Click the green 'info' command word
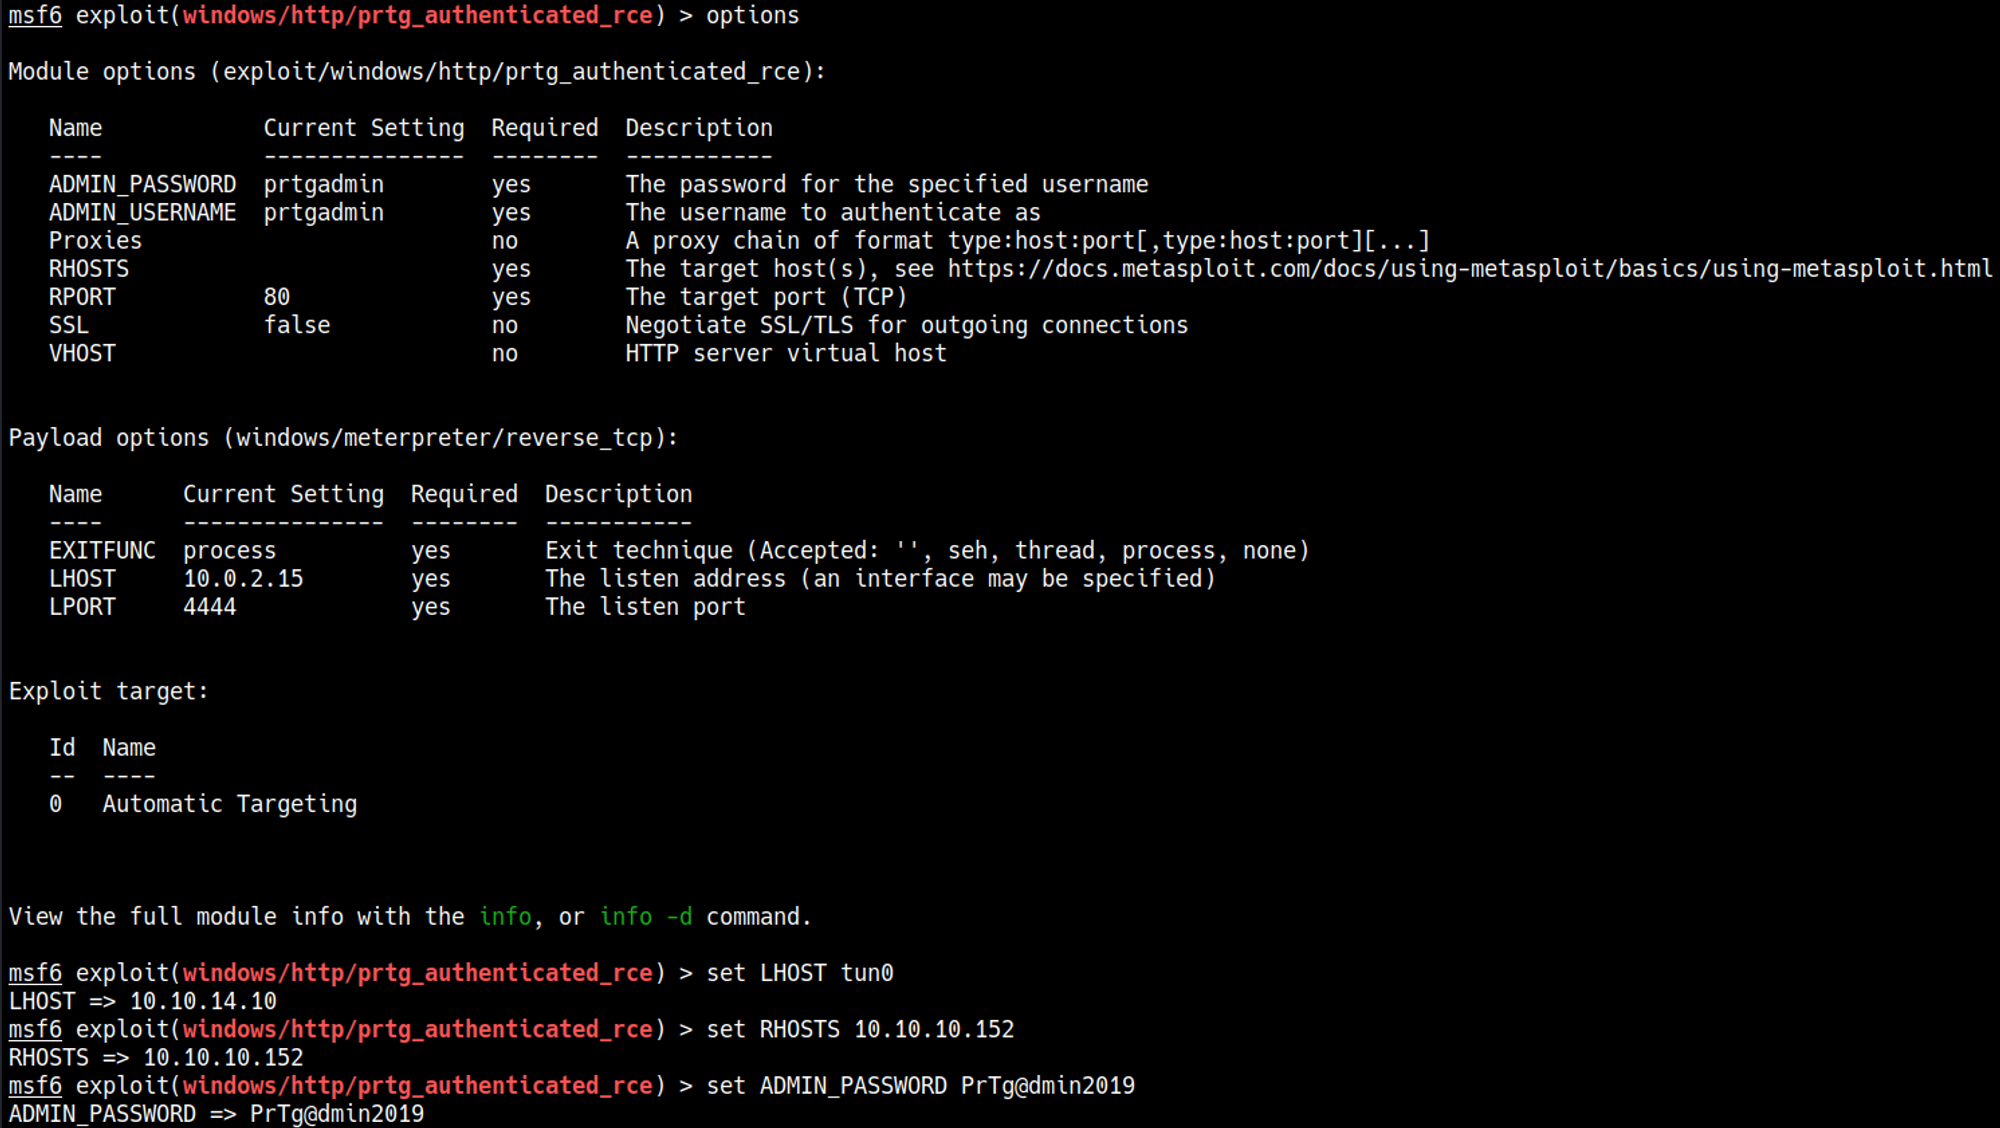2000x1128 pixels. pyautogui.click(x=505, y=917)
